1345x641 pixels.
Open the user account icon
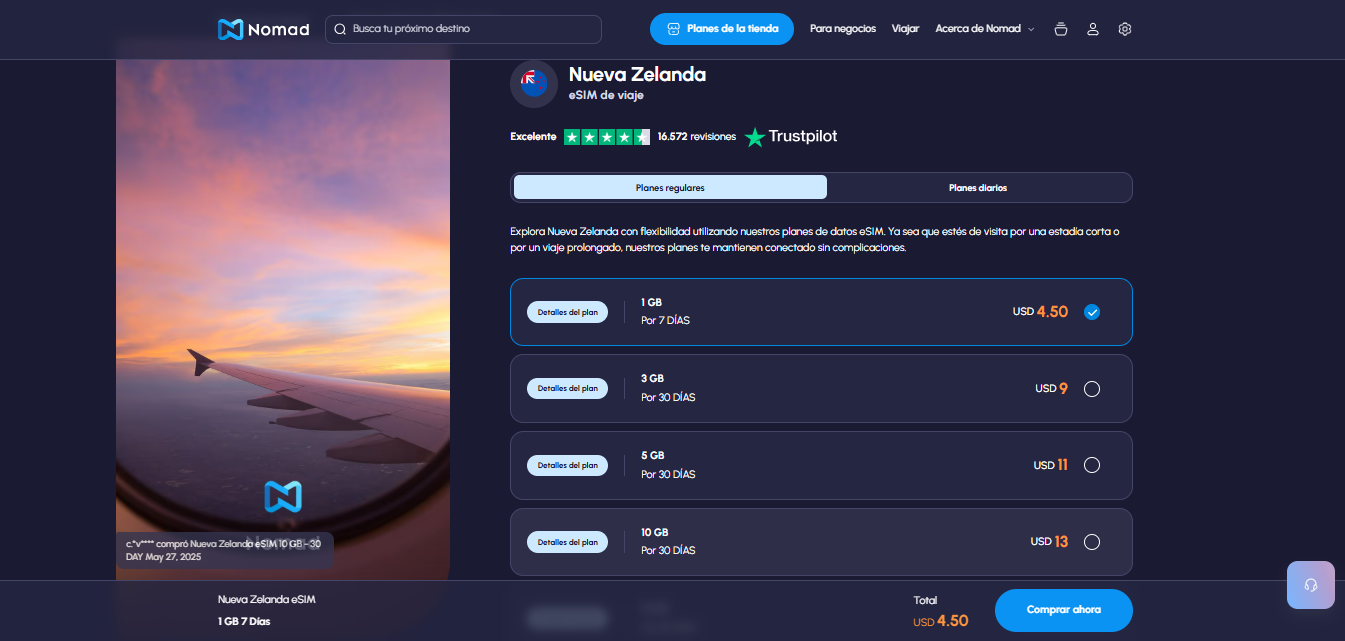click(x=1093, y=29)
